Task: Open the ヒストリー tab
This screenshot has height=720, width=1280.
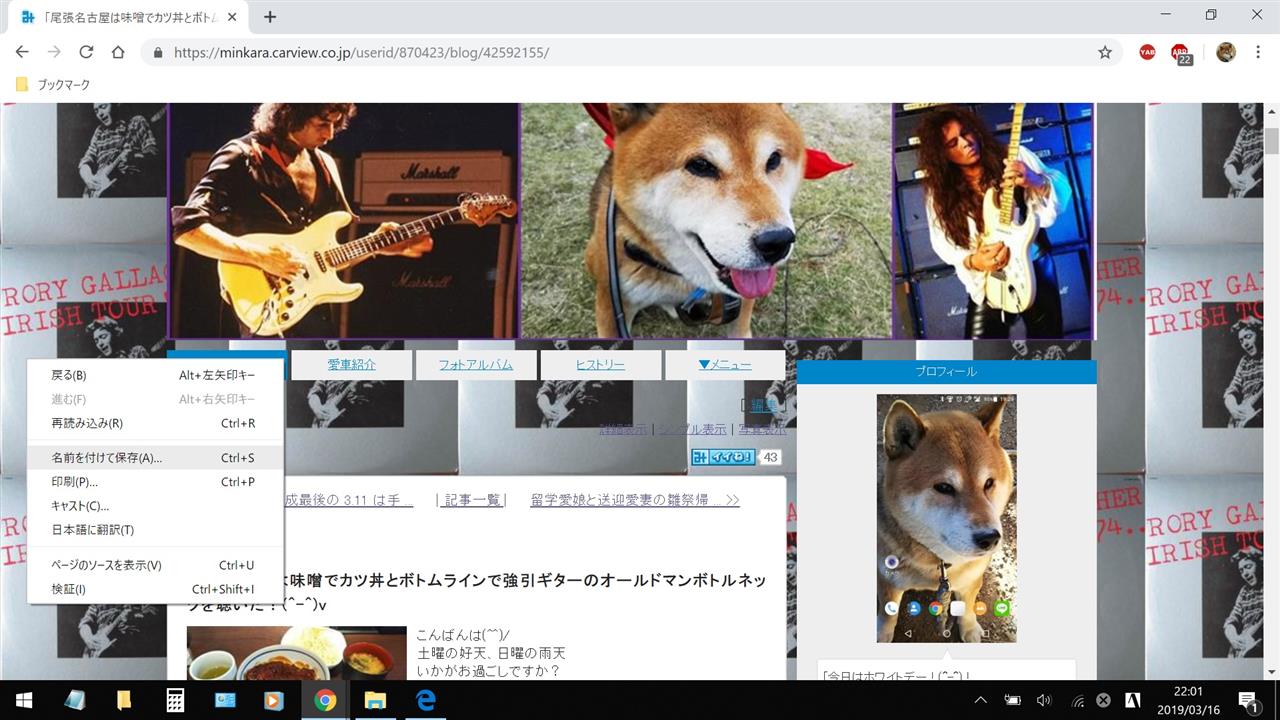Action: (600, 365)
